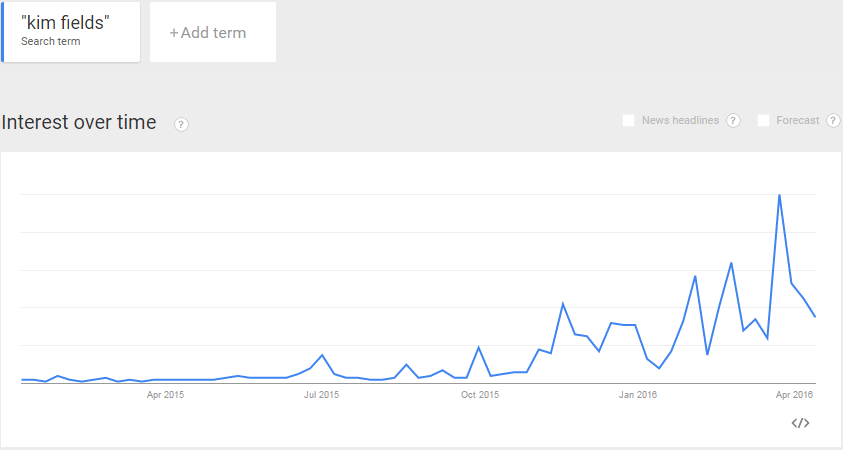Click the News headlines label text
The image size is (843, 450).
tap(680, 120)
